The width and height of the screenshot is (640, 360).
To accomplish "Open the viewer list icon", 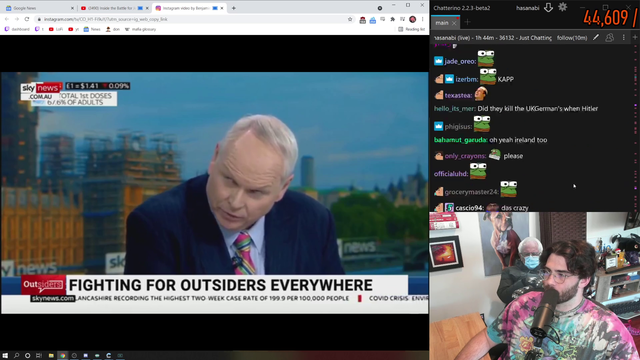I will tap(610, 38).
